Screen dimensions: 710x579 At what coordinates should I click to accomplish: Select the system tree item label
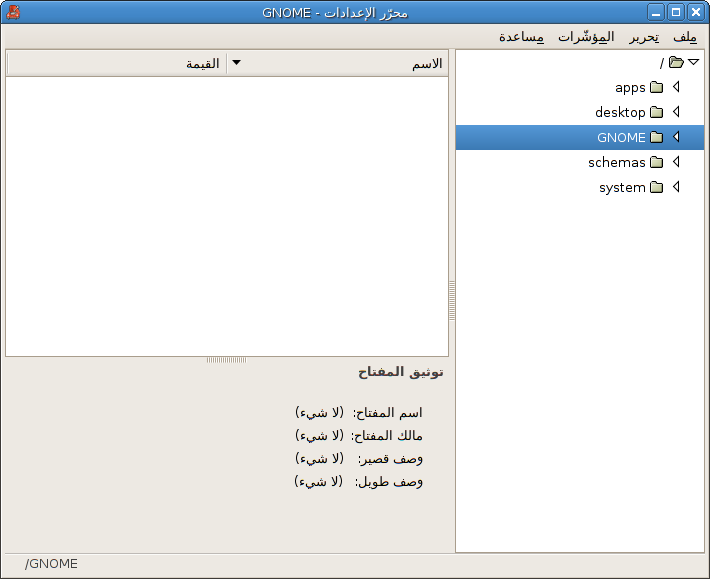622,187
